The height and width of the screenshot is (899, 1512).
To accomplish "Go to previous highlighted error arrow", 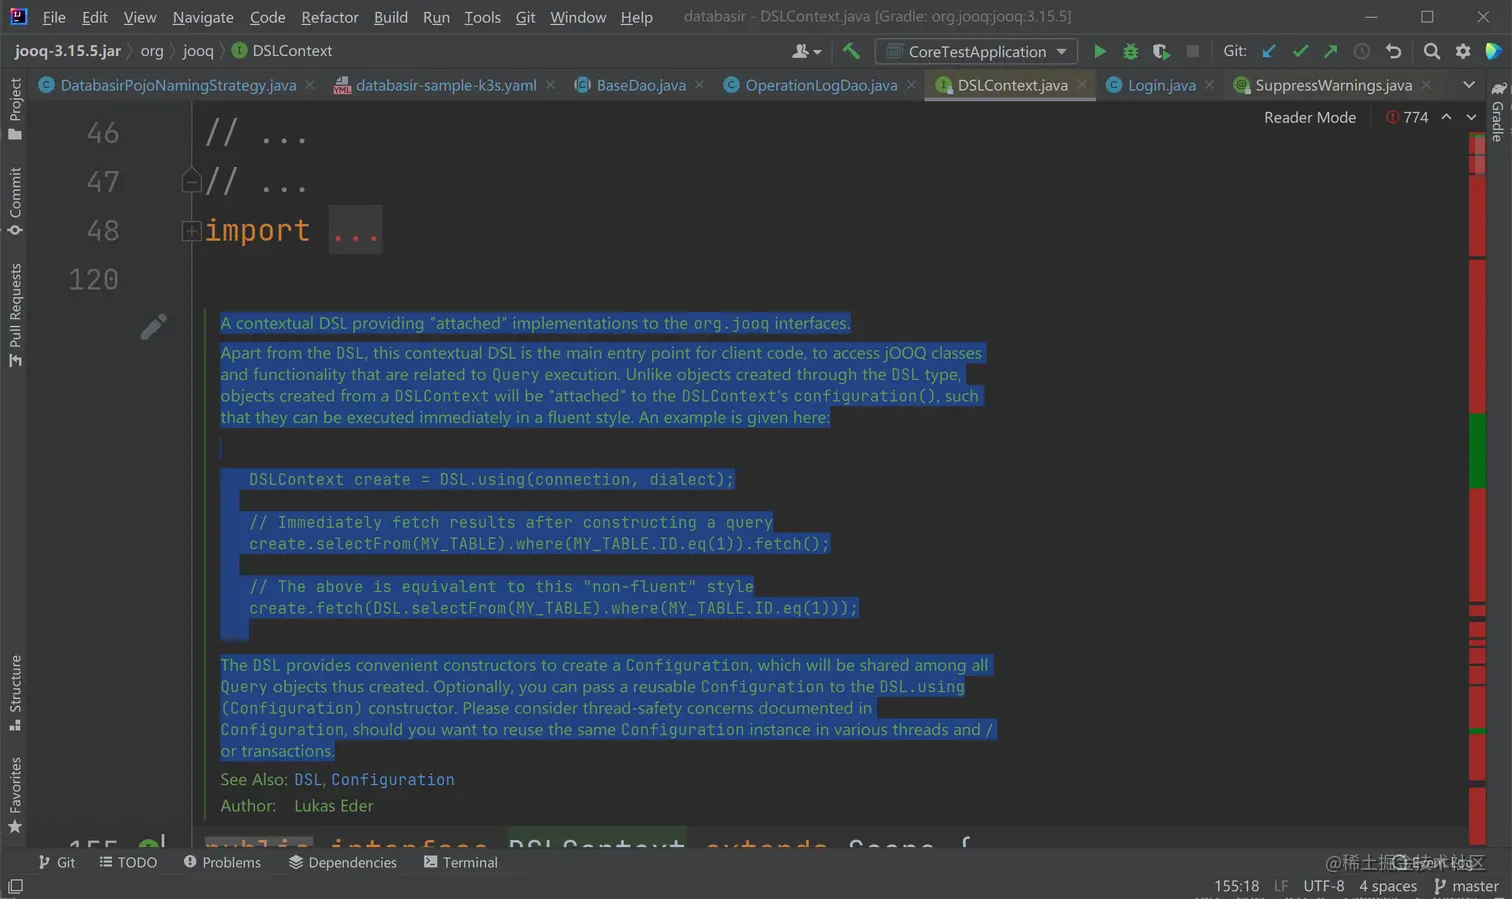I will [x=1446, y=117].
